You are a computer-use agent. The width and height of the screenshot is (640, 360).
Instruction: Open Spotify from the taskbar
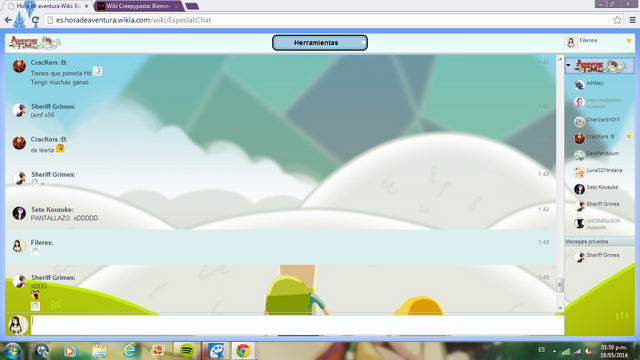tap(187, 351)
